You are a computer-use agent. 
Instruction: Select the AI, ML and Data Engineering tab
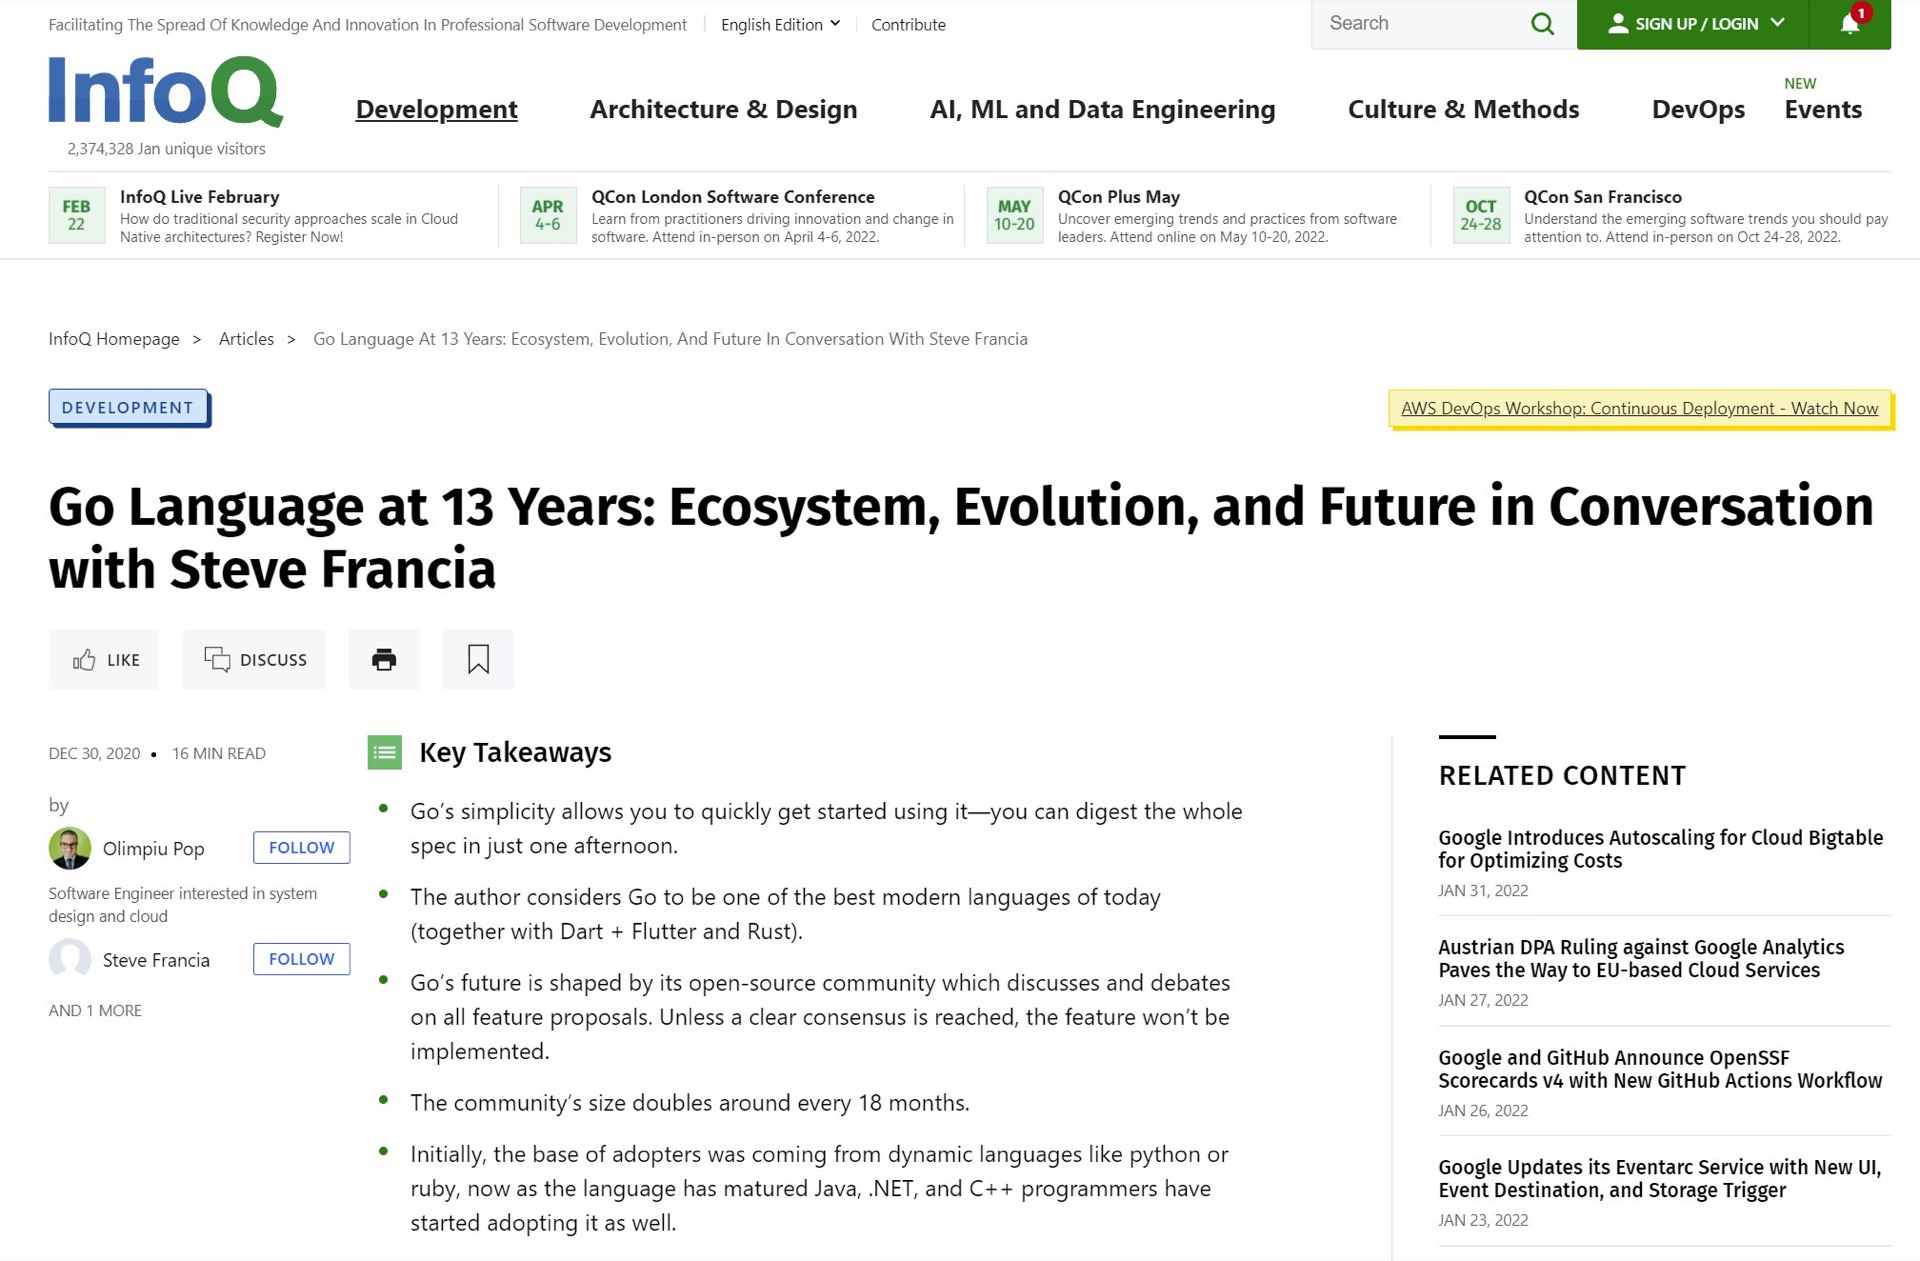[x=1101, y=108]
